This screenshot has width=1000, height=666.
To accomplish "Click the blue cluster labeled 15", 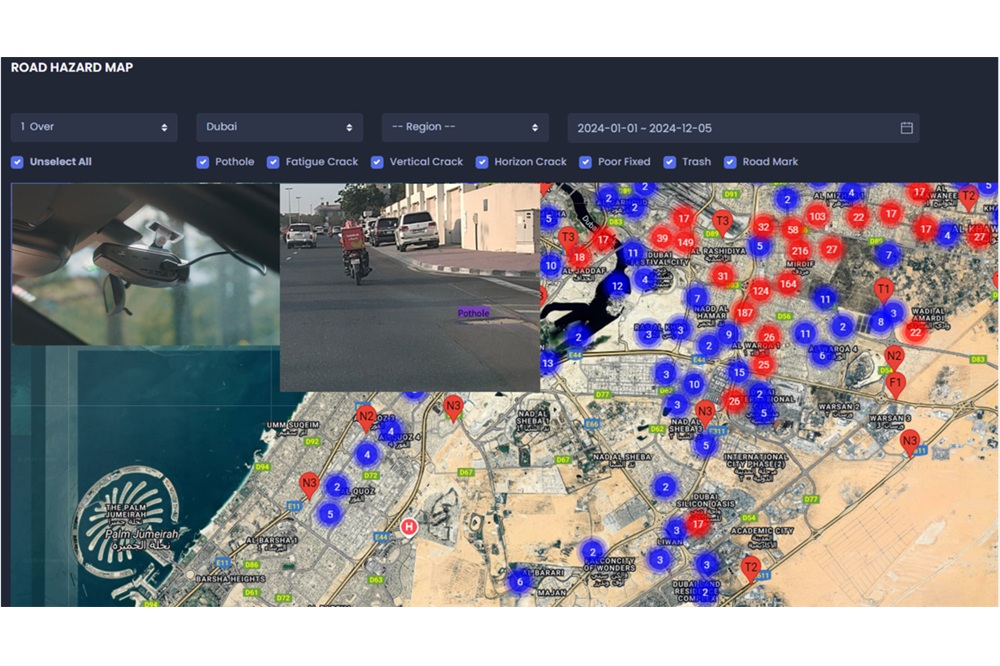I will click(x=738, y=372).
